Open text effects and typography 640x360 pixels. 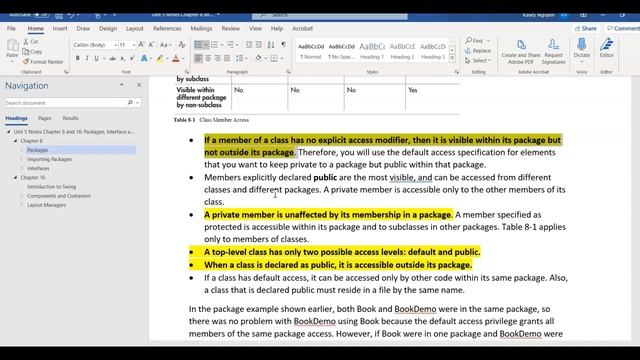[x=144, y=58]
